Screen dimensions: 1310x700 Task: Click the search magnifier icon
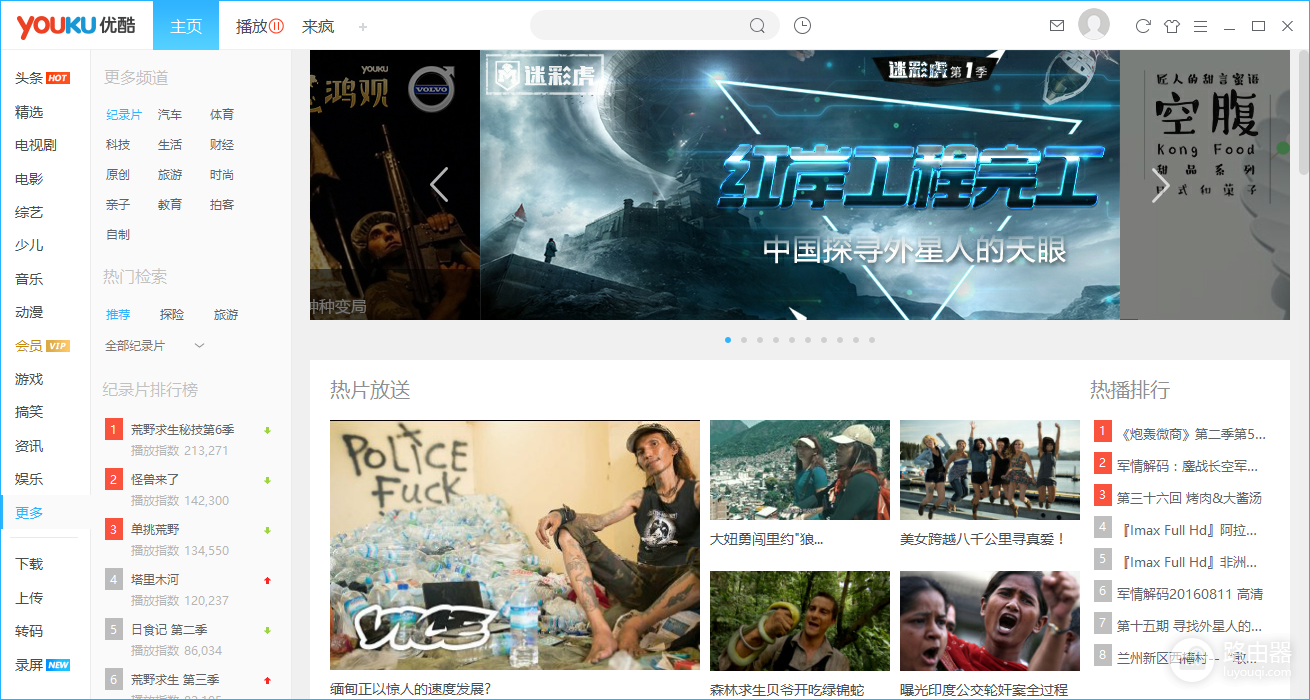tap(757, 26)
